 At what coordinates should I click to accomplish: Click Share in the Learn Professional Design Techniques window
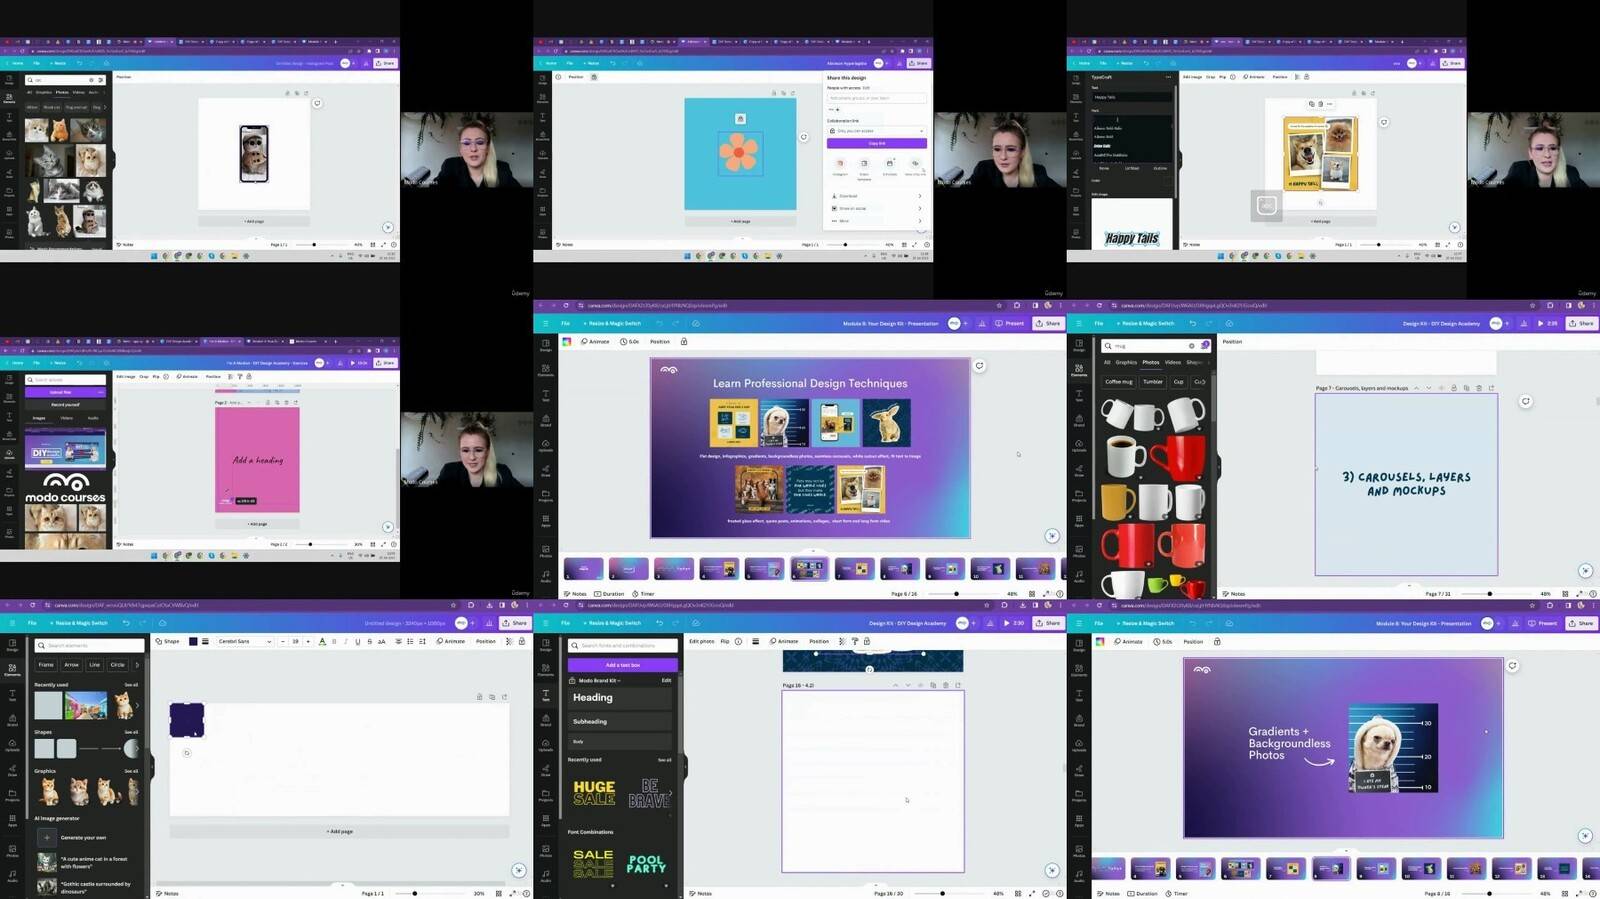point(1048,323)
